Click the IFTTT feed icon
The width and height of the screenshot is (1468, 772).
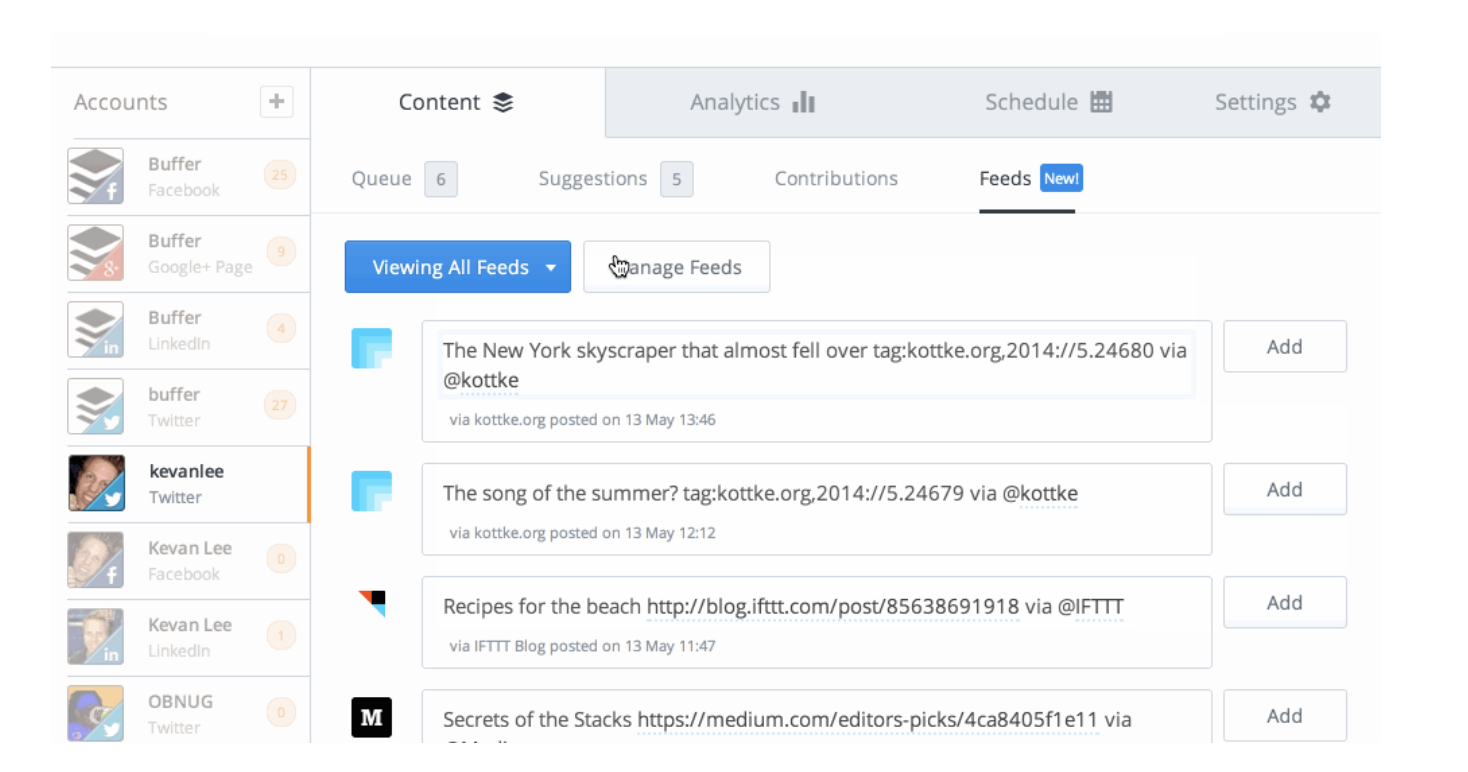click(x=372, y=603)
